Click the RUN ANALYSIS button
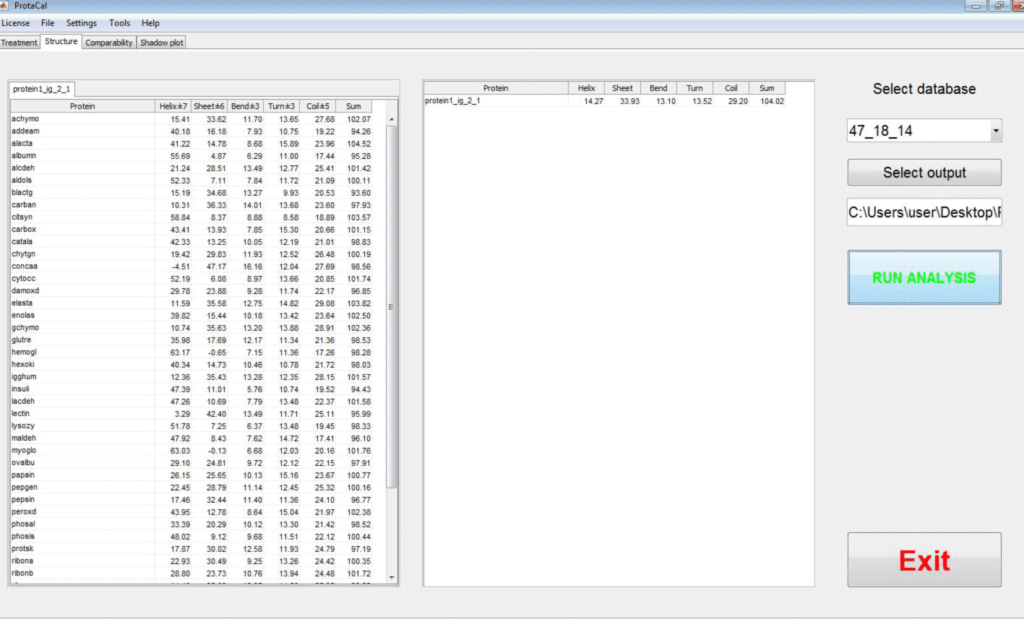Image resolution: width=1024 pixels, height=619 pixels. 923,278
